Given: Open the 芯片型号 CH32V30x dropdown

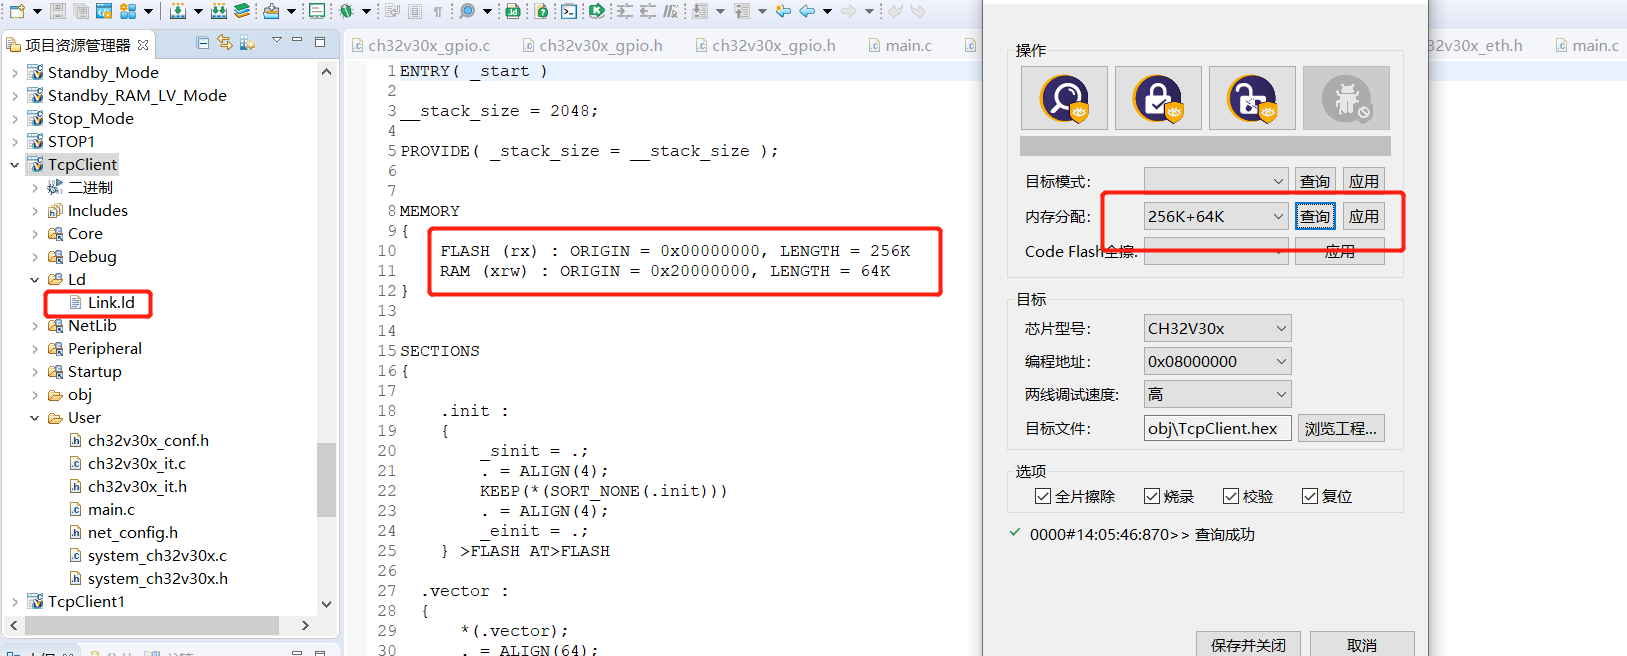Looking at the screenshot, I should click(1217, 328).
